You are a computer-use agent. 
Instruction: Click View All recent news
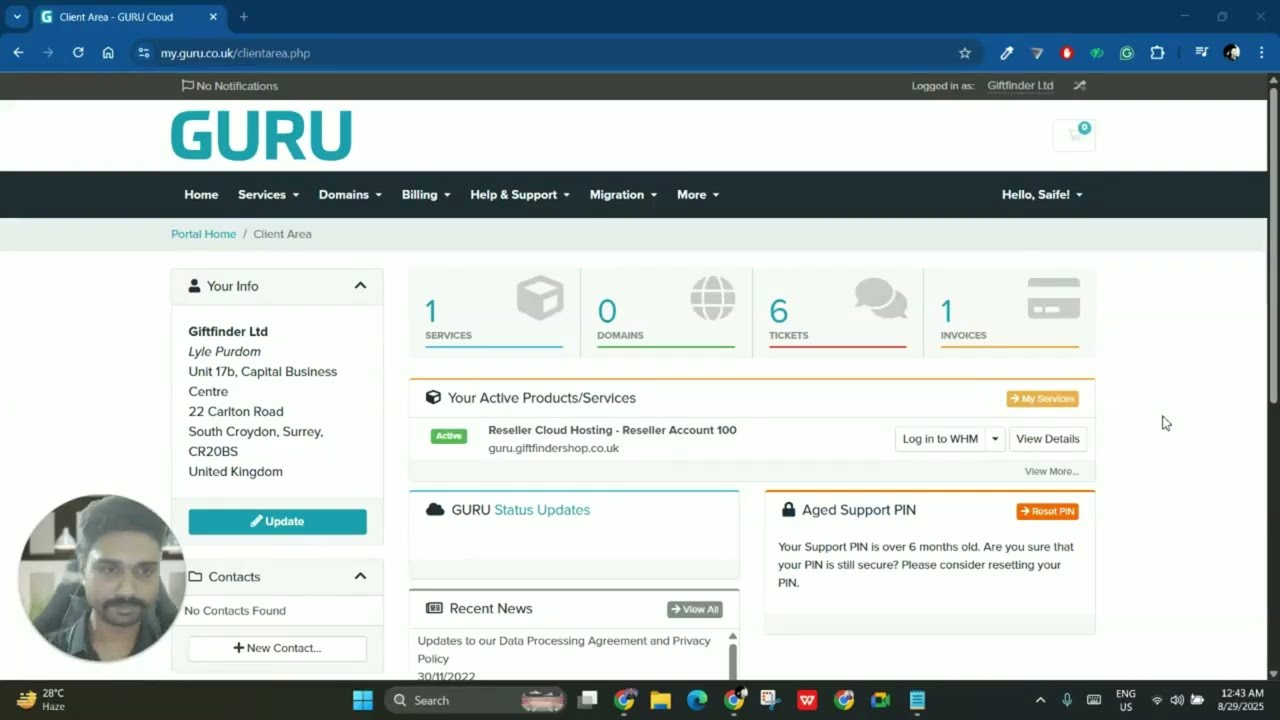click(695, 609)
